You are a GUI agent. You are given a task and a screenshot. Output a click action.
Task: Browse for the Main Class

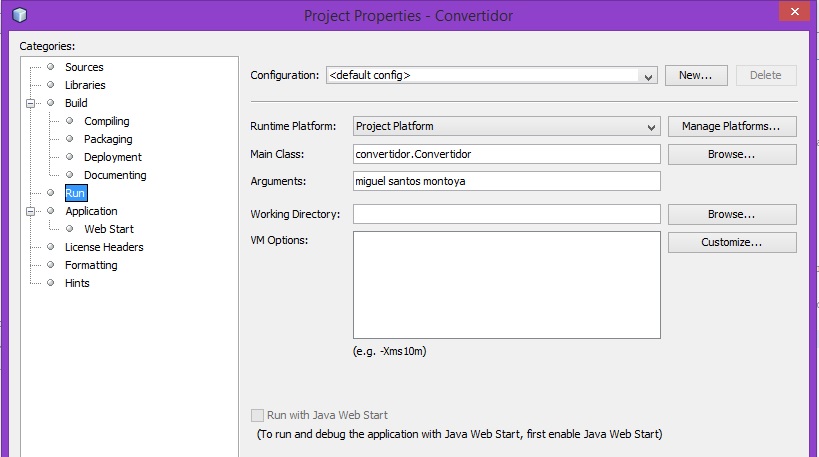point(732,155)
